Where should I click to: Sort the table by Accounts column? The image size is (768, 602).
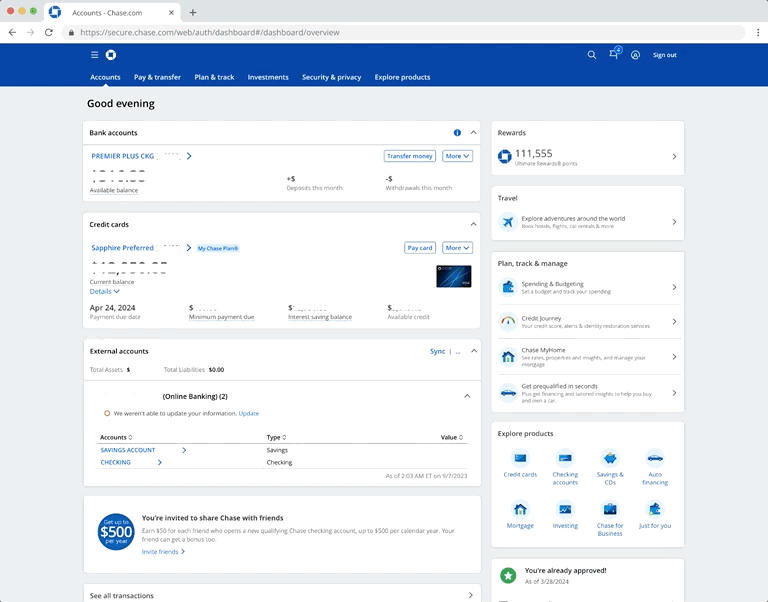(x=116, y=437)
